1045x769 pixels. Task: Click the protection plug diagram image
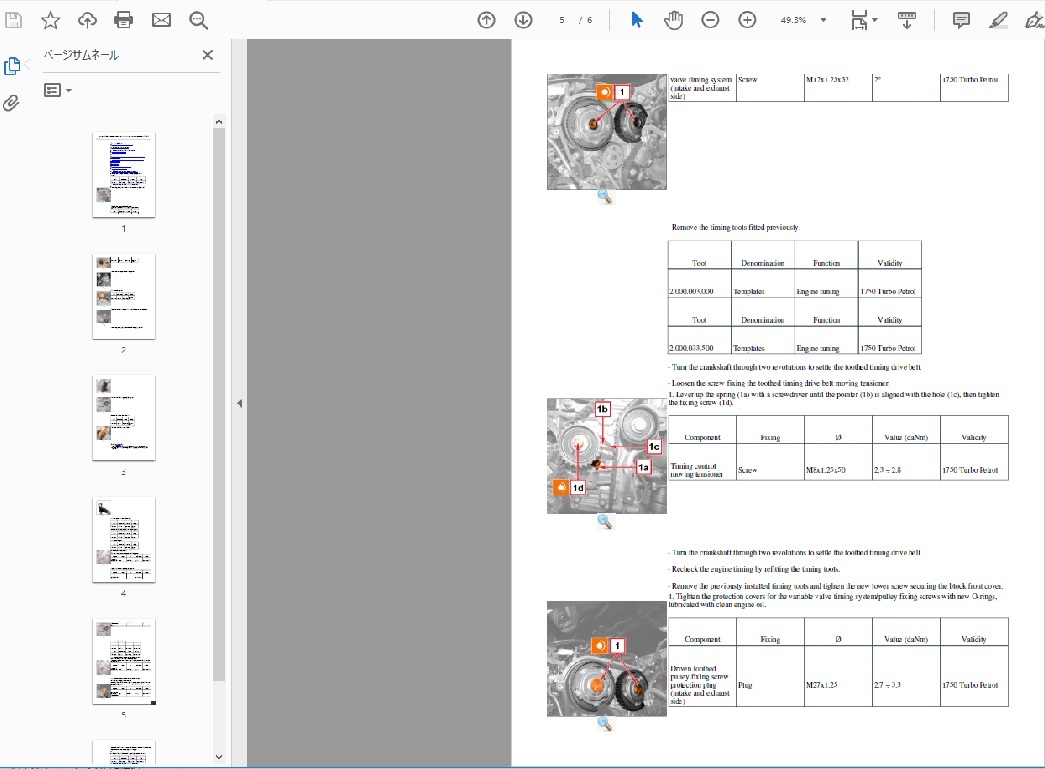[606, 659]
